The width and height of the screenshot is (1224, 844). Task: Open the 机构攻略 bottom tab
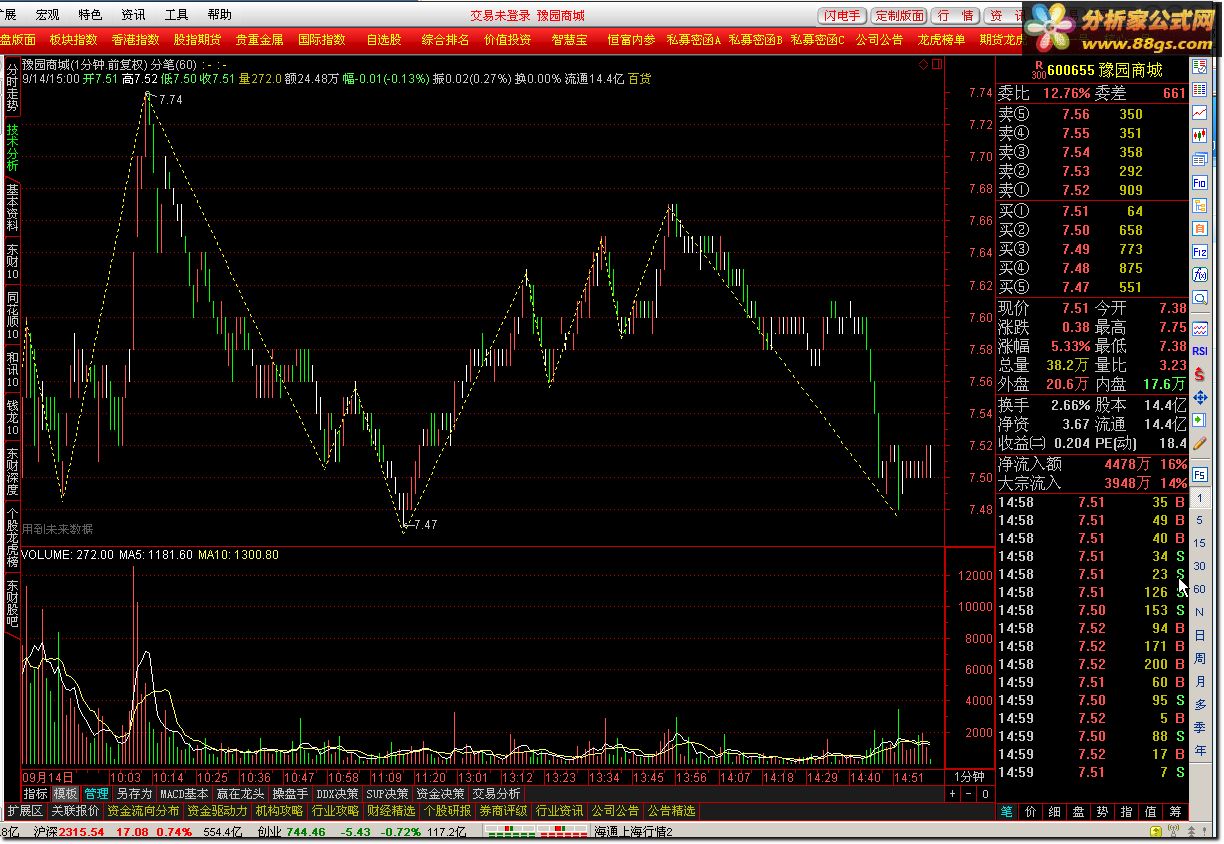coord(279,811)
